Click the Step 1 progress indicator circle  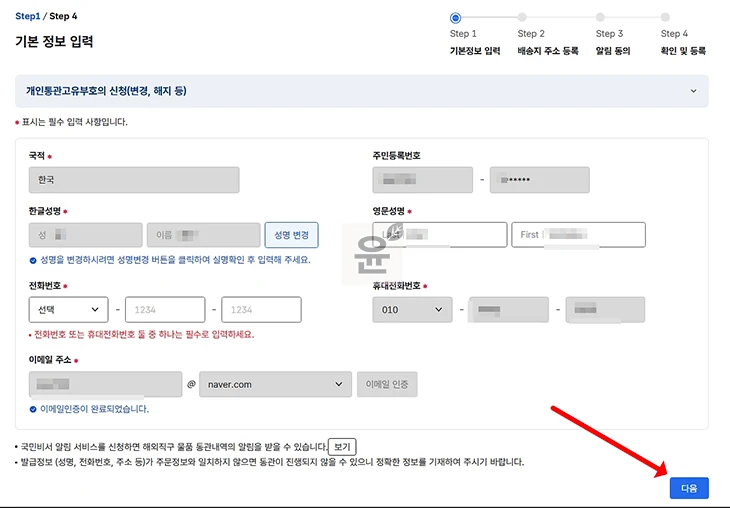pos(455,18)
